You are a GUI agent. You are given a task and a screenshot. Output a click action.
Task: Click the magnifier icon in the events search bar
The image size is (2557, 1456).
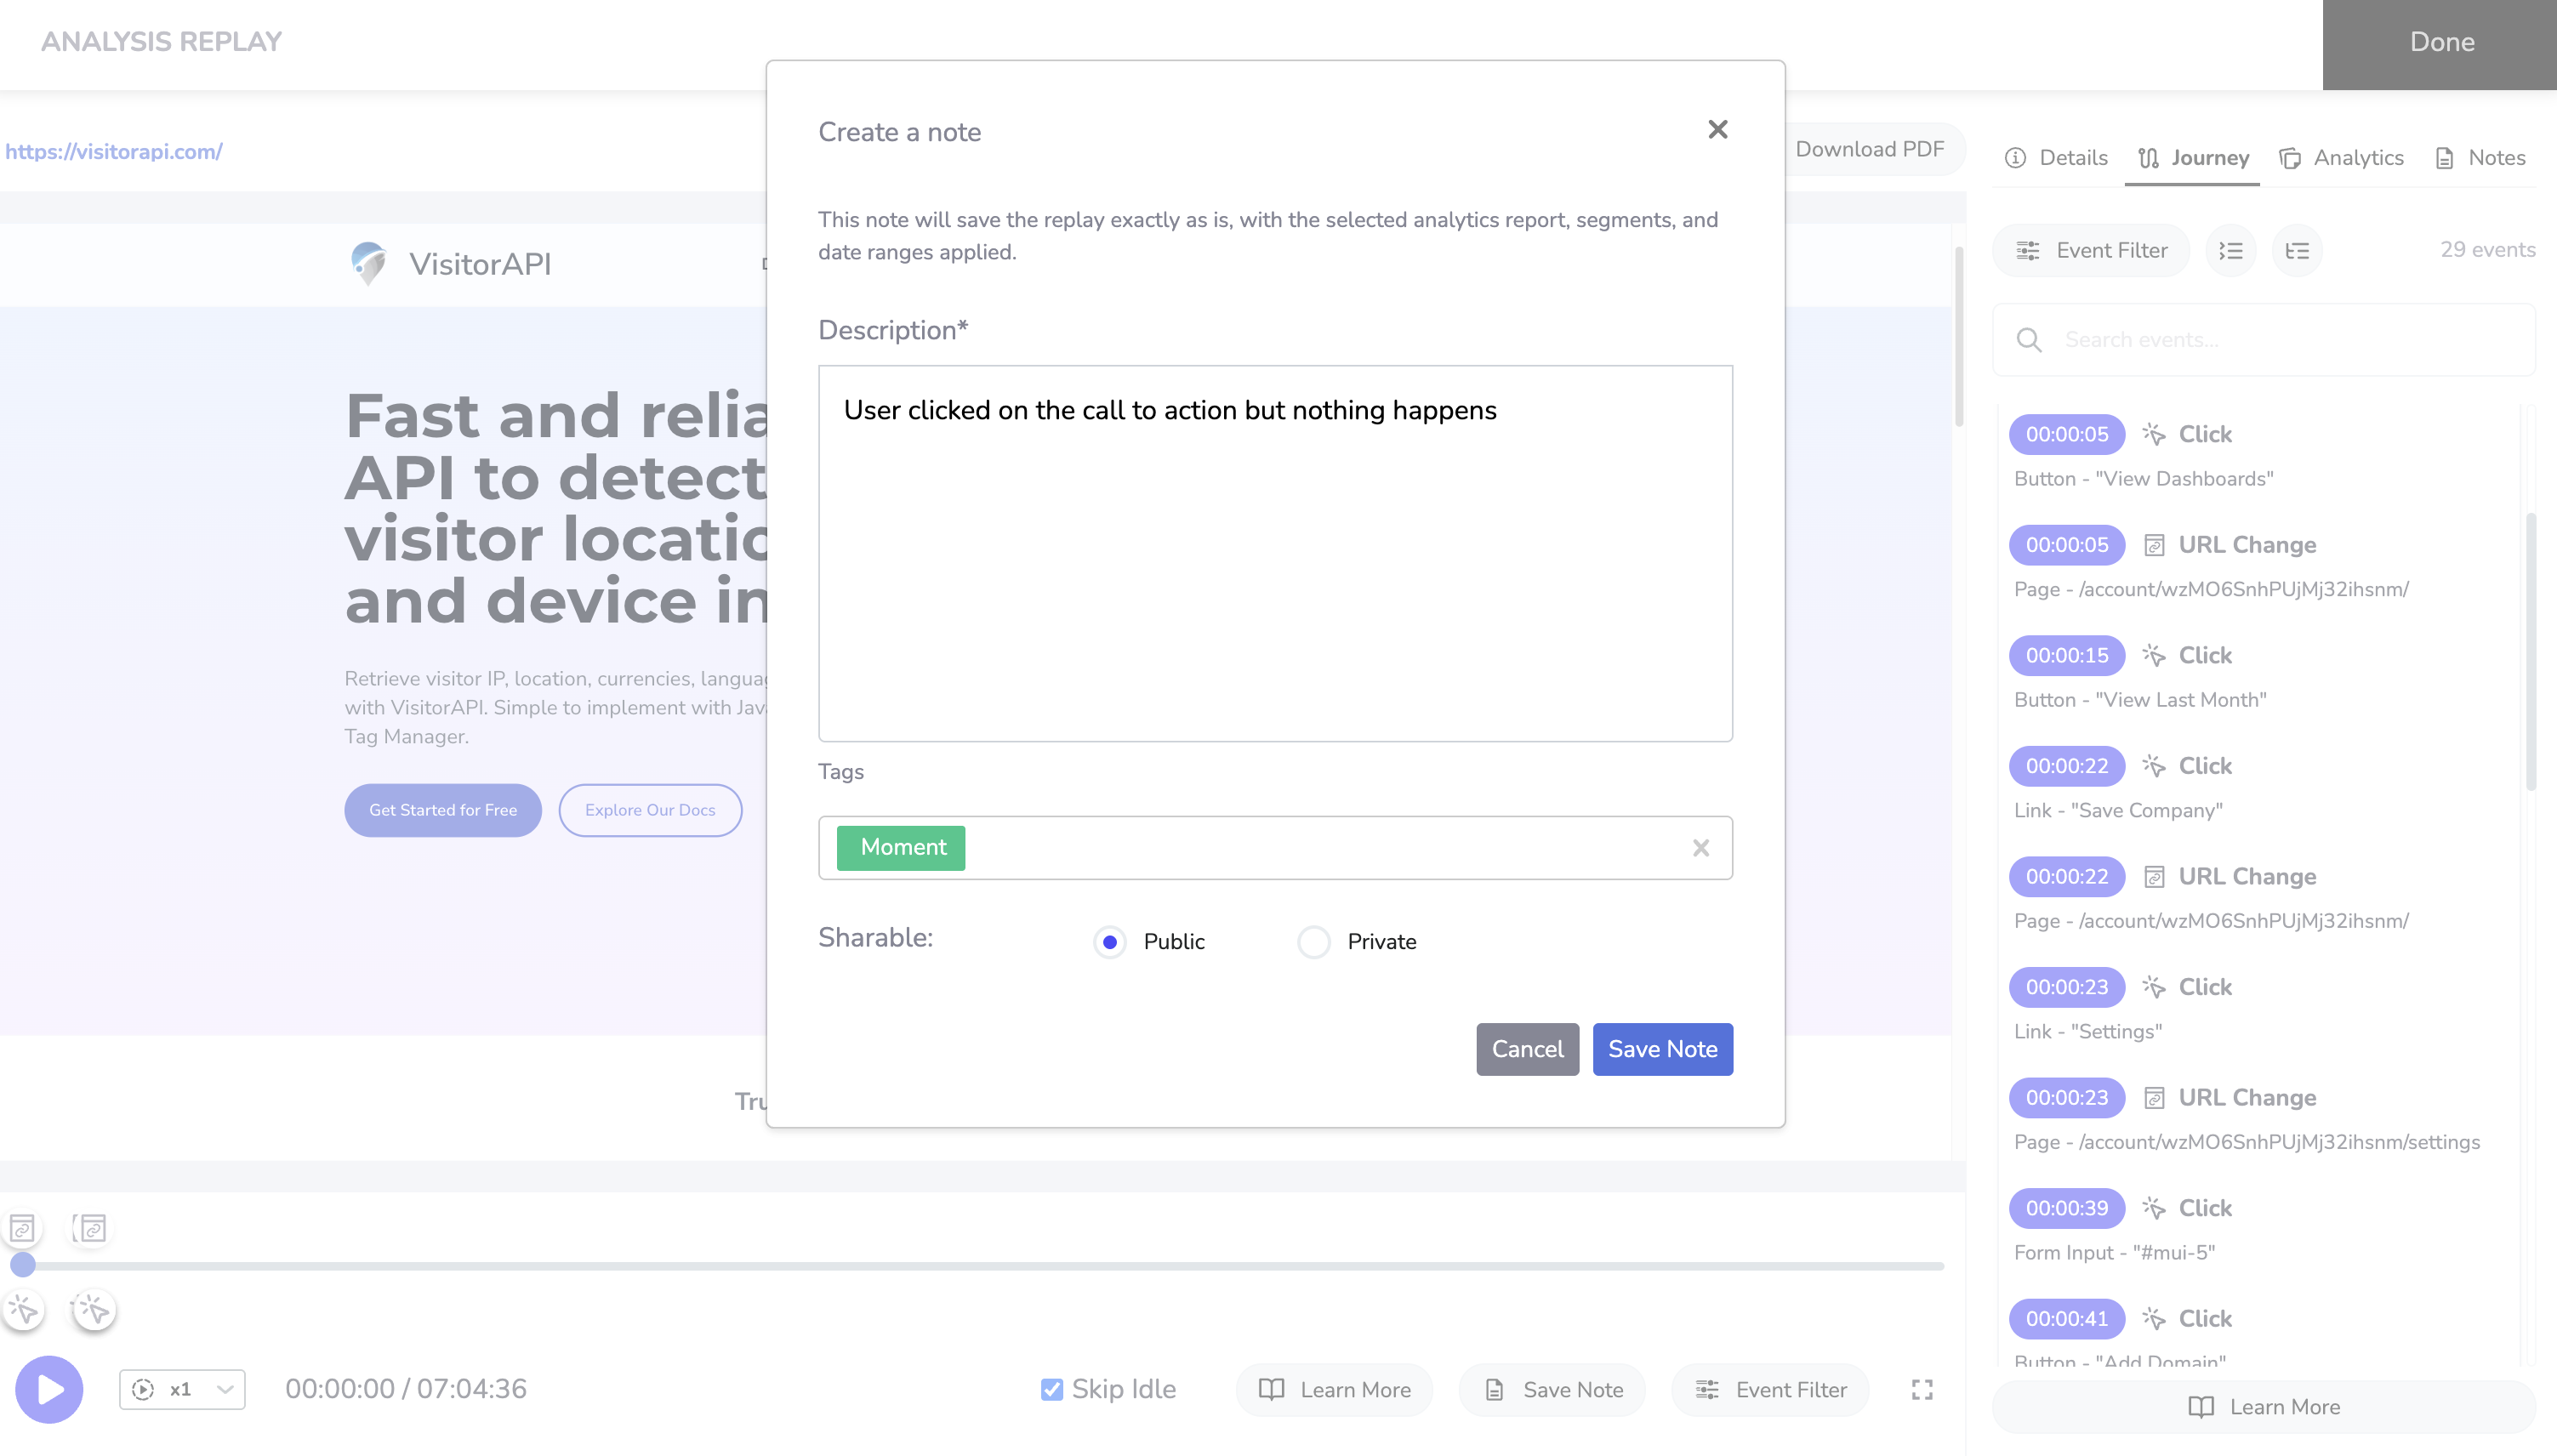[2031, 340]
